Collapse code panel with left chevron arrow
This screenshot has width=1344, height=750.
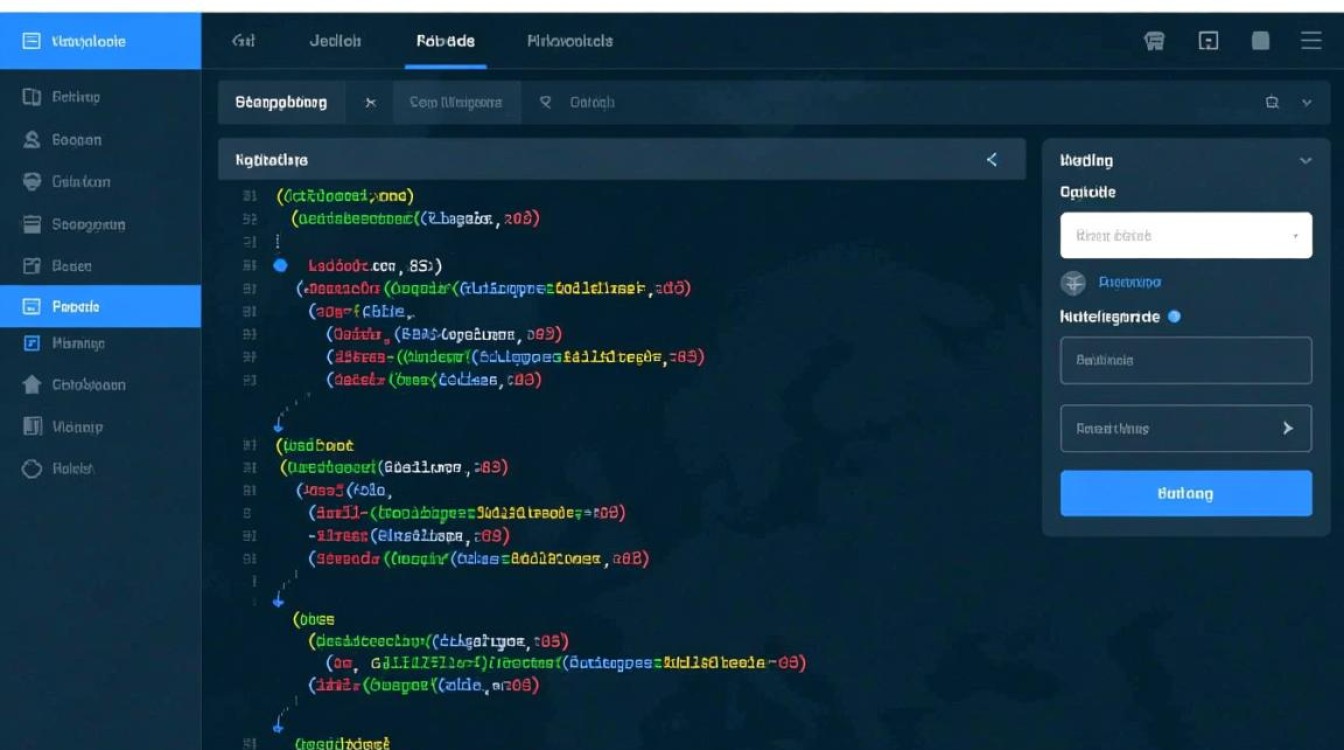click(x=992, y=160)
